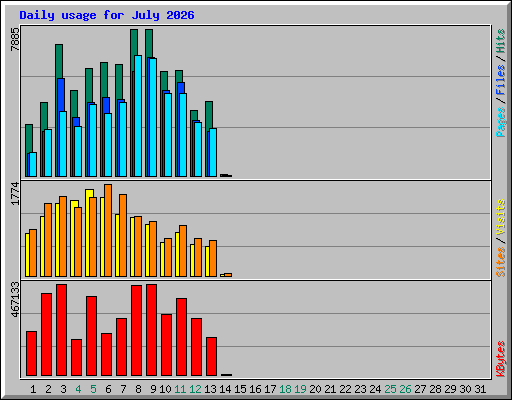Click day 6 on the x-axis

pos(108,389)
